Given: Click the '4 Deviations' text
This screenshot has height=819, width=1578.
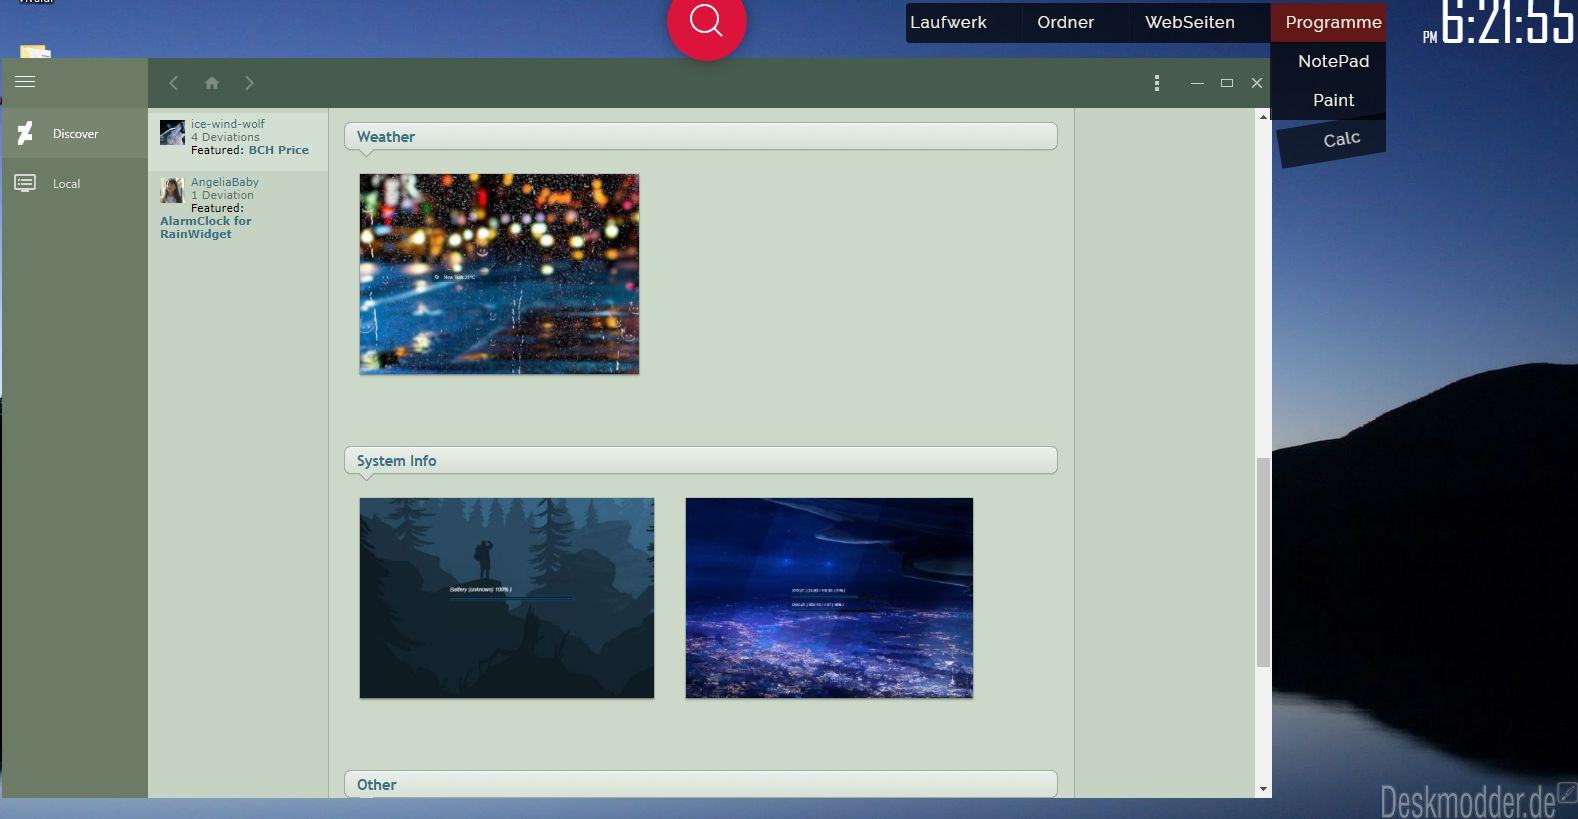Looking at the screenshot, I should point(225,137).
